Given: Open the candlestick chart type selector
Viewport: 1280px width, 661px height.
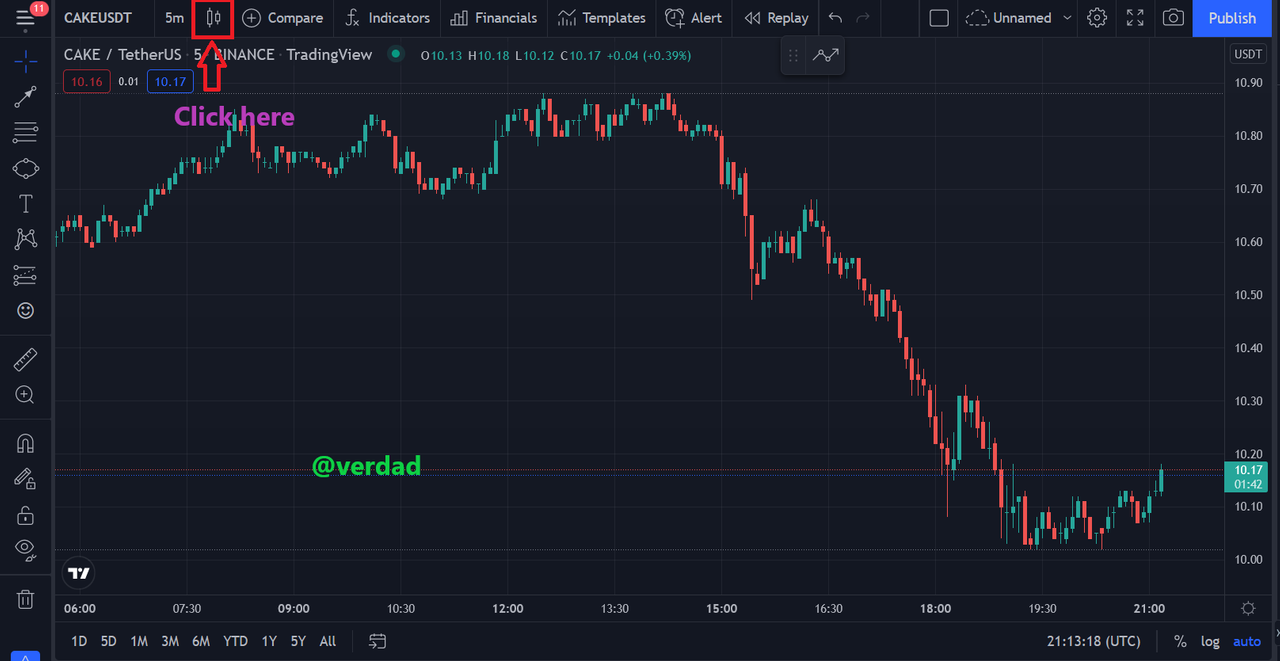Looking at the screenshot, I should pyautogui.click(x=213, y=18).
